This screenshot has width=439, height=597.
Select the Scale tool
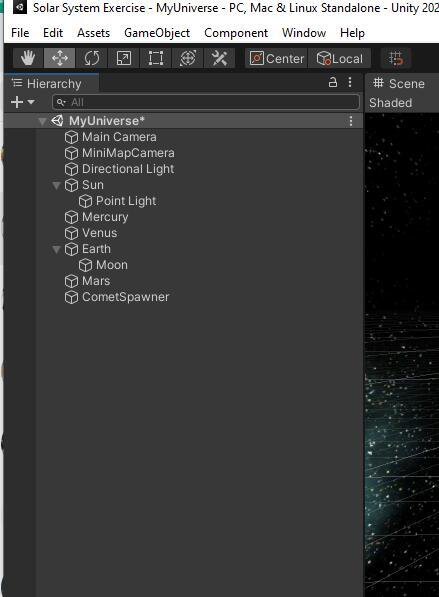[124, 58]
